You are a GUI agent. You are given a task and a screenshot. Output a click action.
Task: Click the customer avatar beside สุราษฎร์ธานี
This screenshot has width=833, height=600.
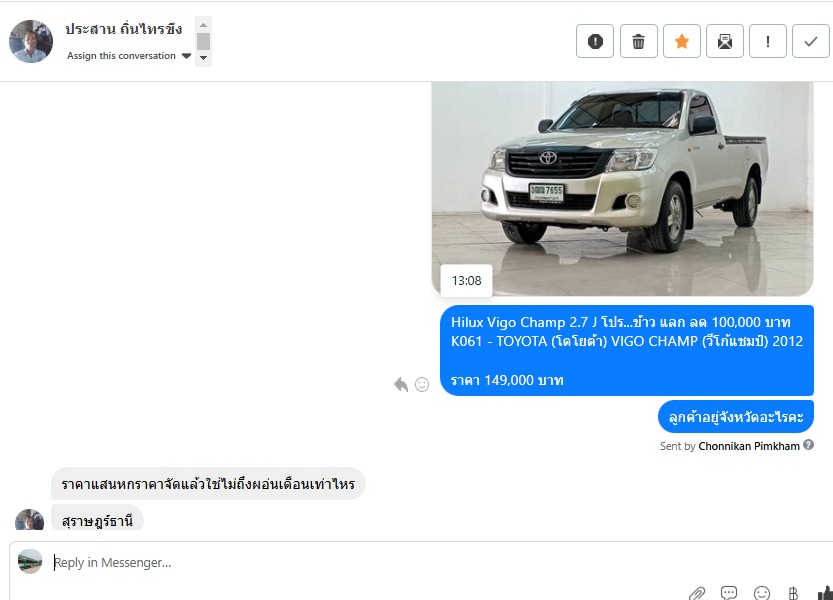point(30,520)
